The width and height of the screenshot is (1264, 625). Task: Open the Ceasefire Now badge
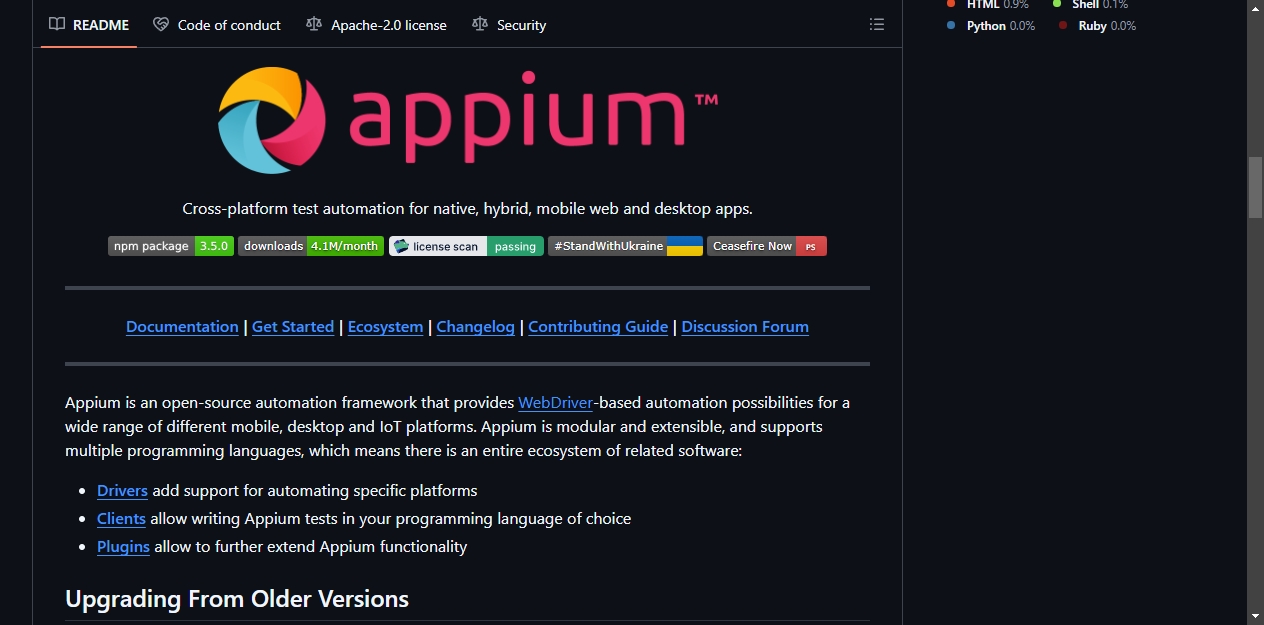pos(767,246)
